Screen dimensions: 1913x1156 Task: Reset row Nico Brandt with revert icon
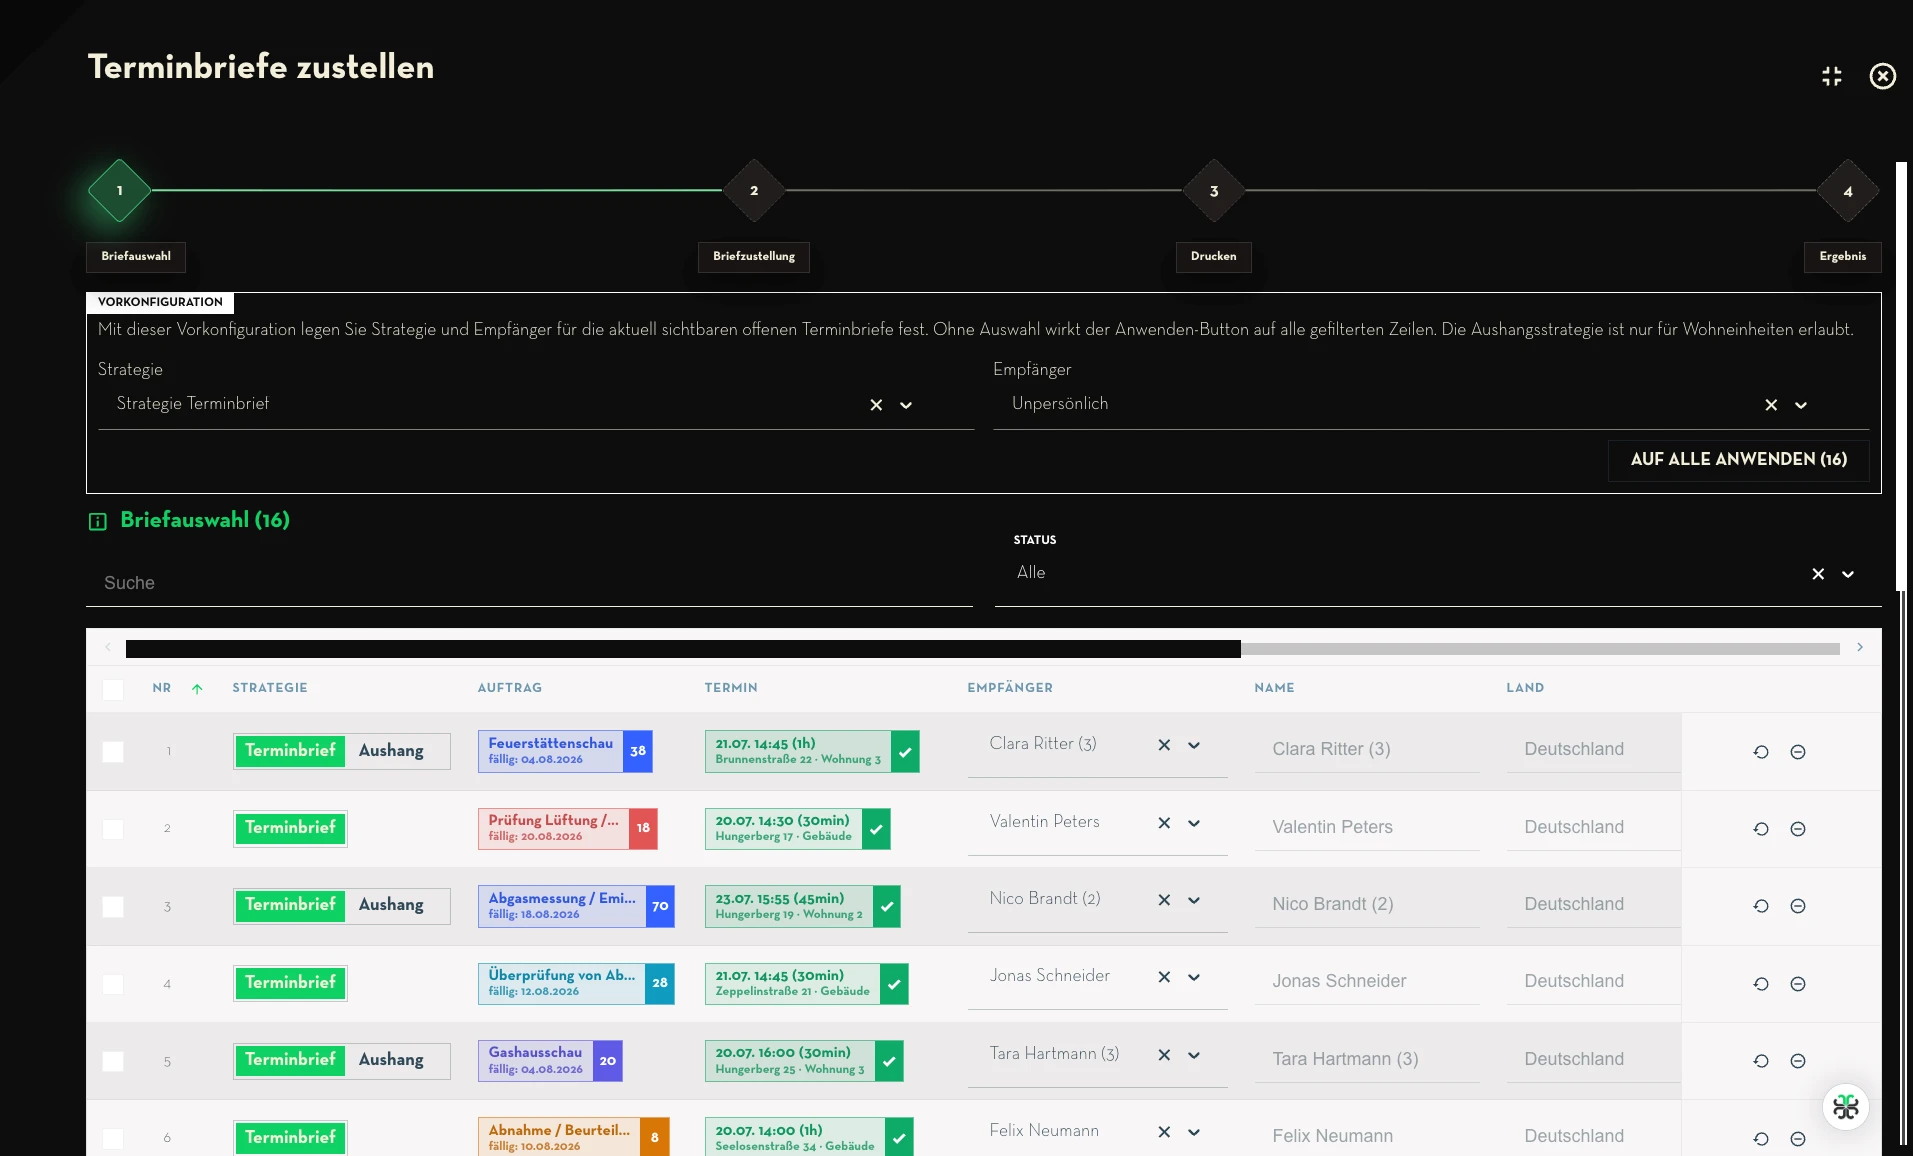pos(1761,906)
